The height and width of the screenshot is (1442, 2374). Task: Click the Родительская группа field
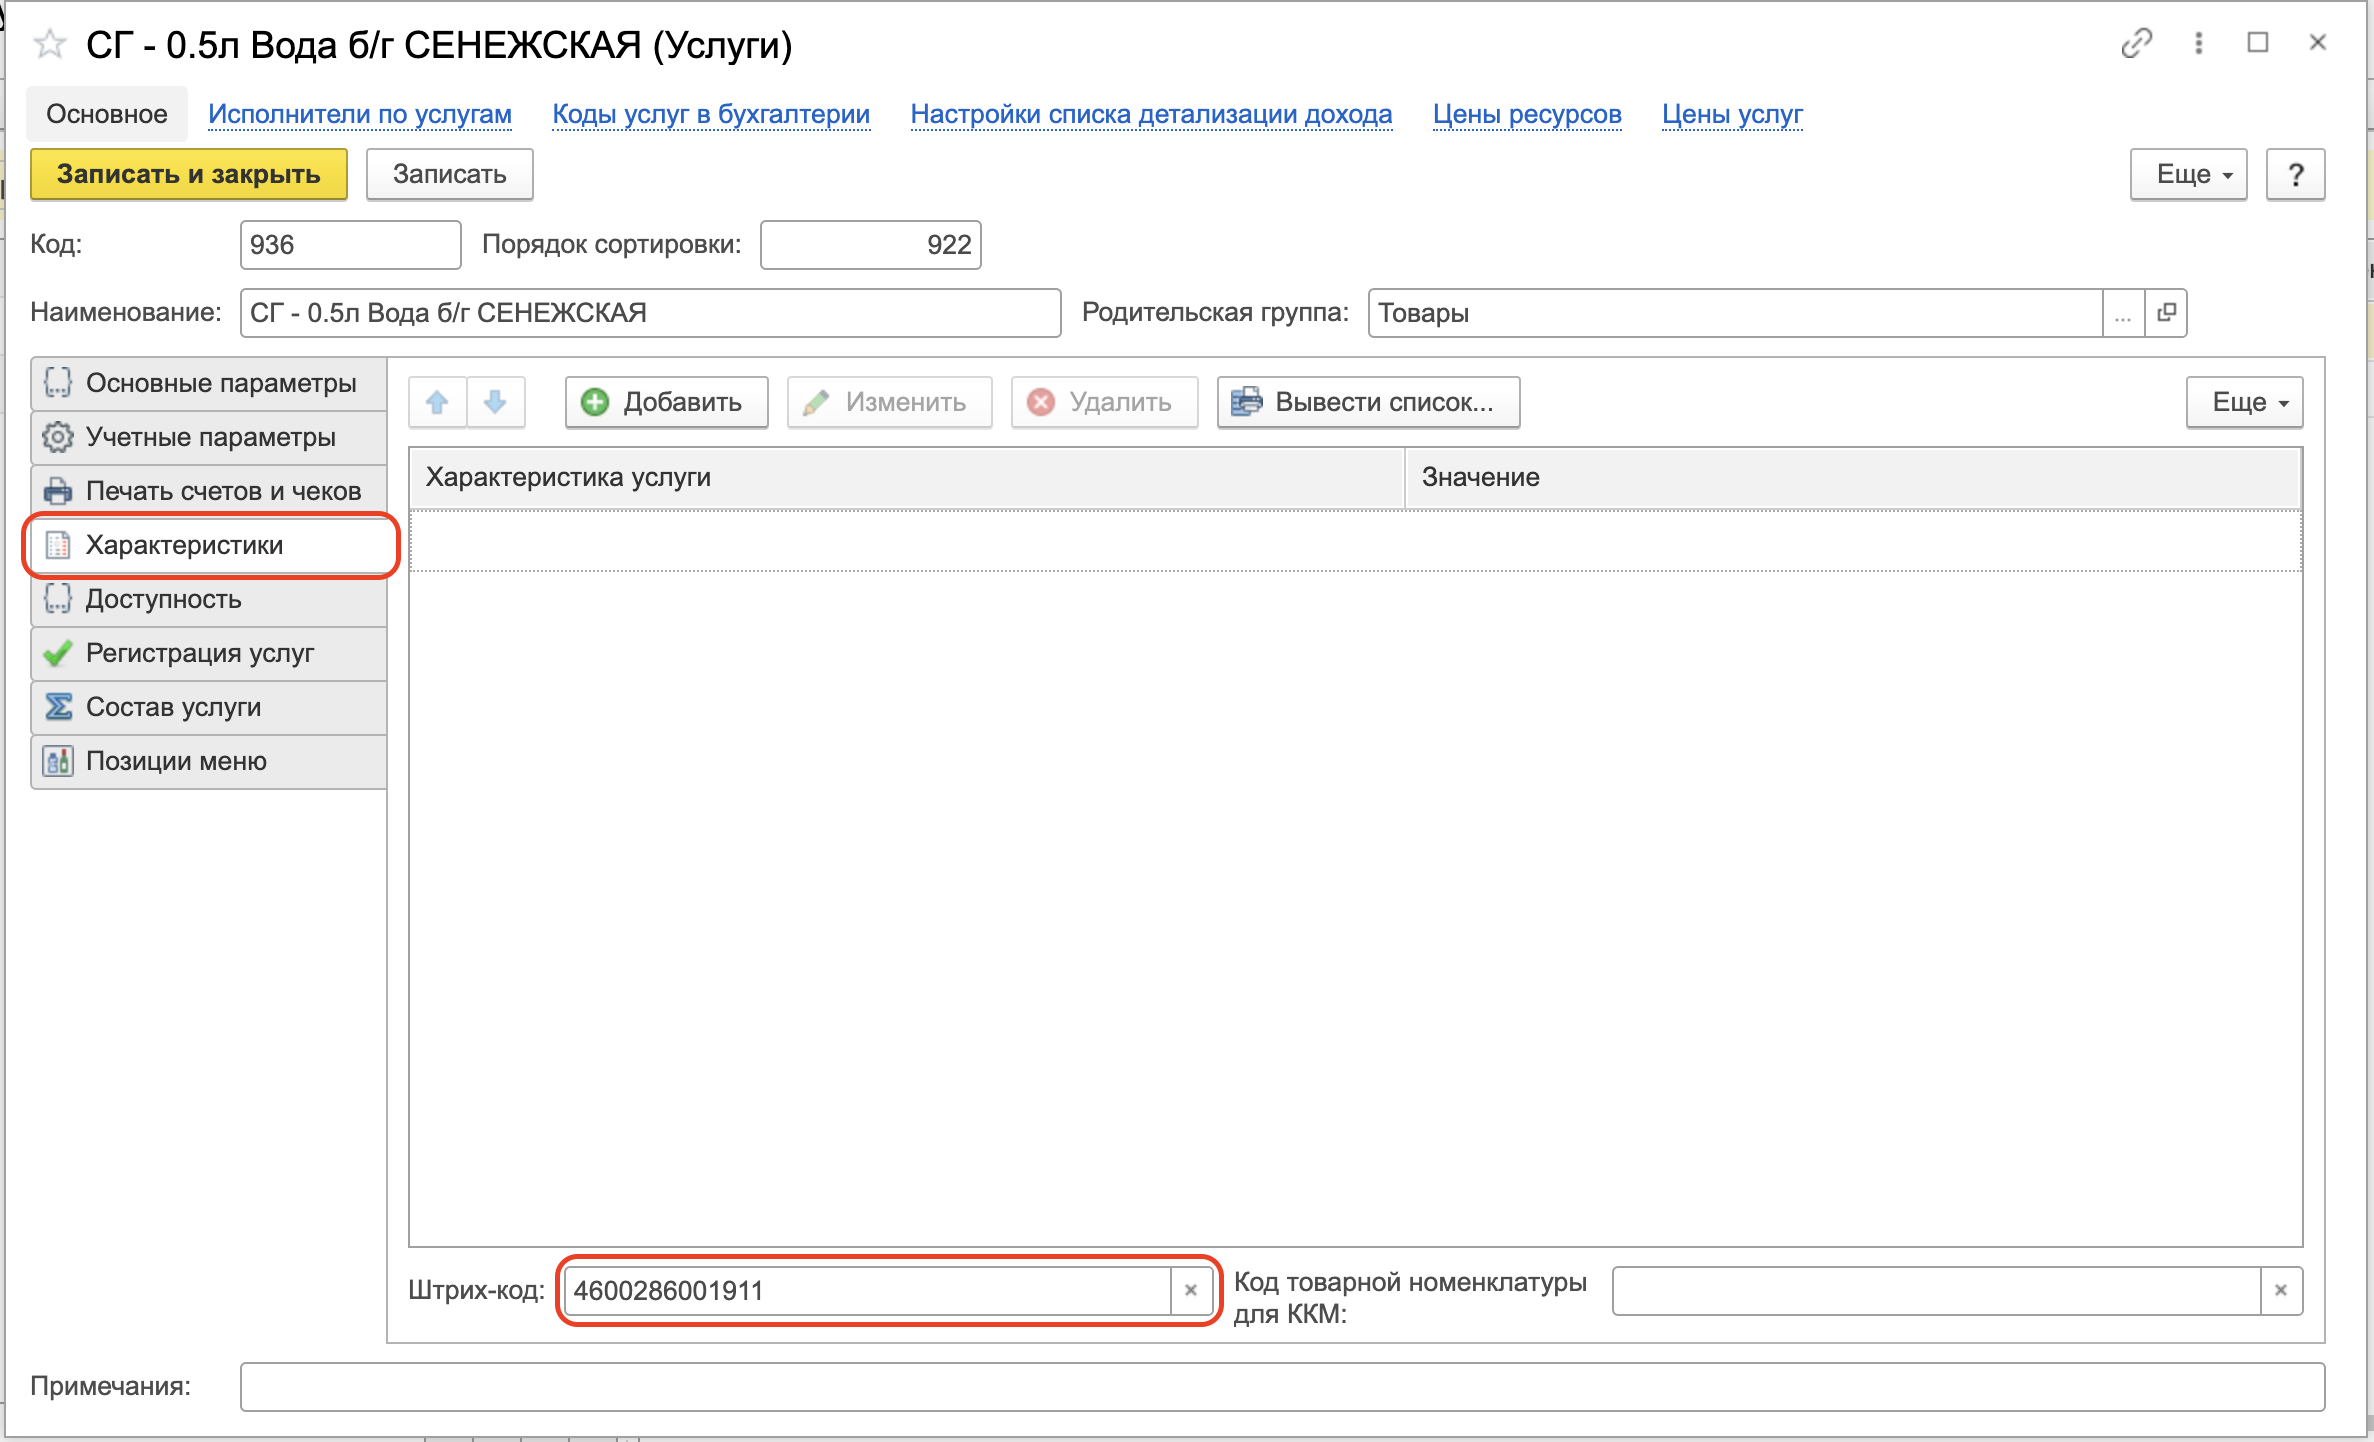click(x=1735, y=313)
